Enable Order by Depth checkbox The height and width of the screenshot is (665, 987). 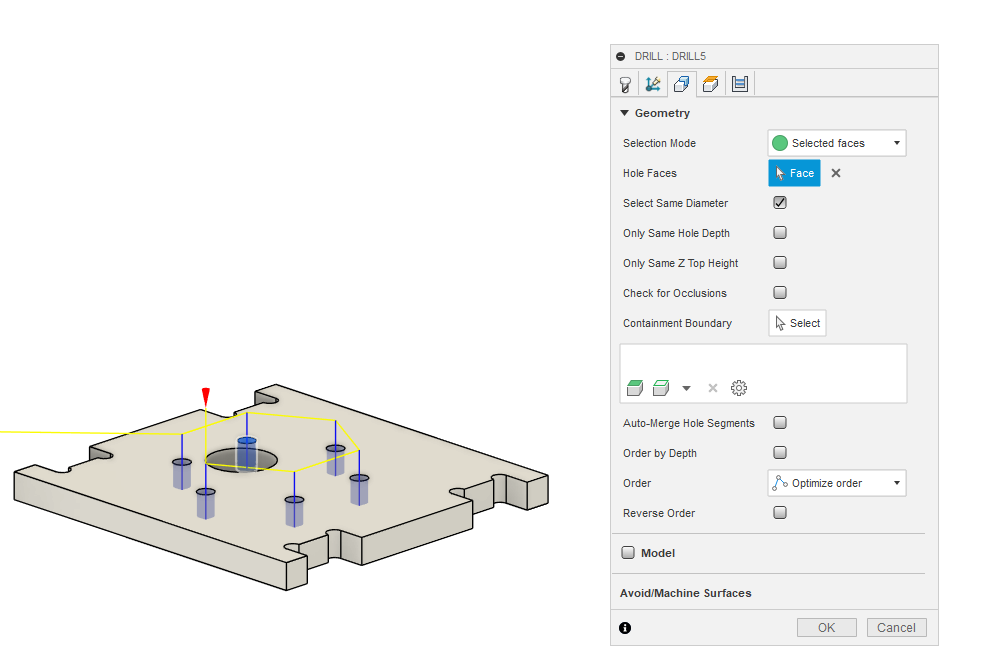pos(780,453)
